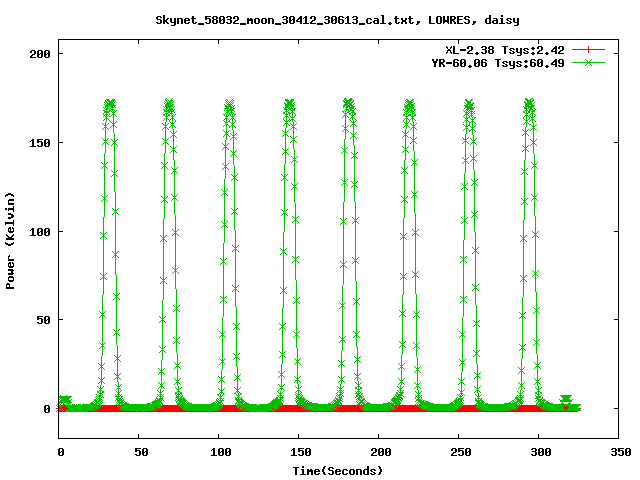
Task: Click the green legend line sample
Action: click(x=588, y=62)
